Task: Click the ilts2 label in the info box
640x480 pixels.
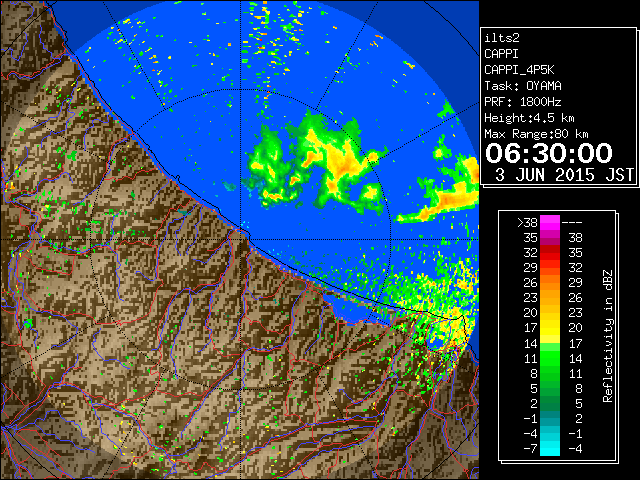Action: pos(502,38)
